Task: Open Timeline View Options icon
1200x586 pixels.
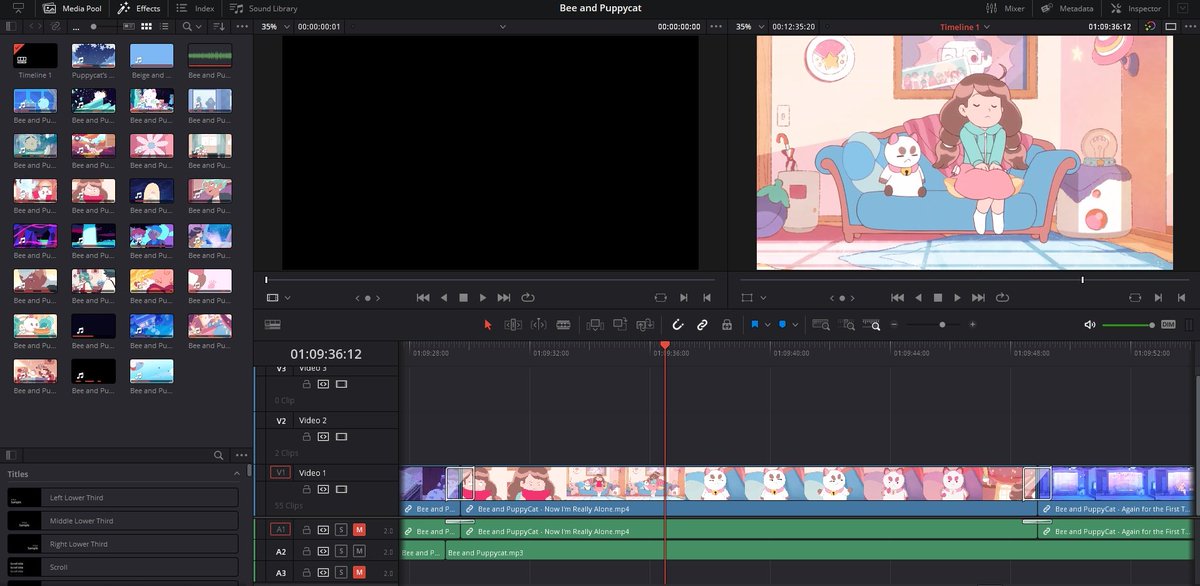Action: (x=272, y=324)
